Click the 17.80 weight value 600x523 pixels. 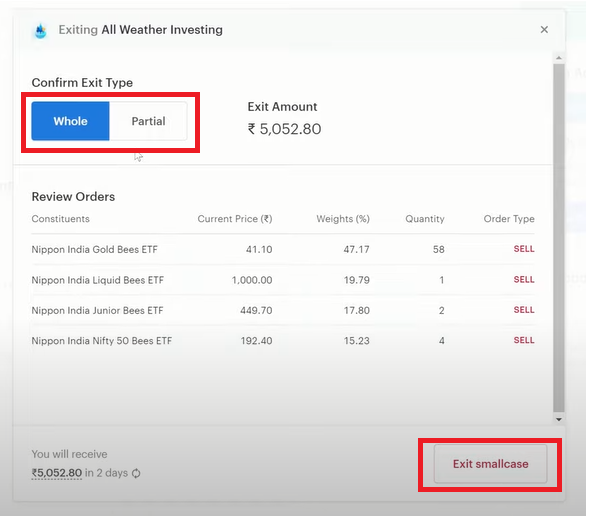point(356,310)
